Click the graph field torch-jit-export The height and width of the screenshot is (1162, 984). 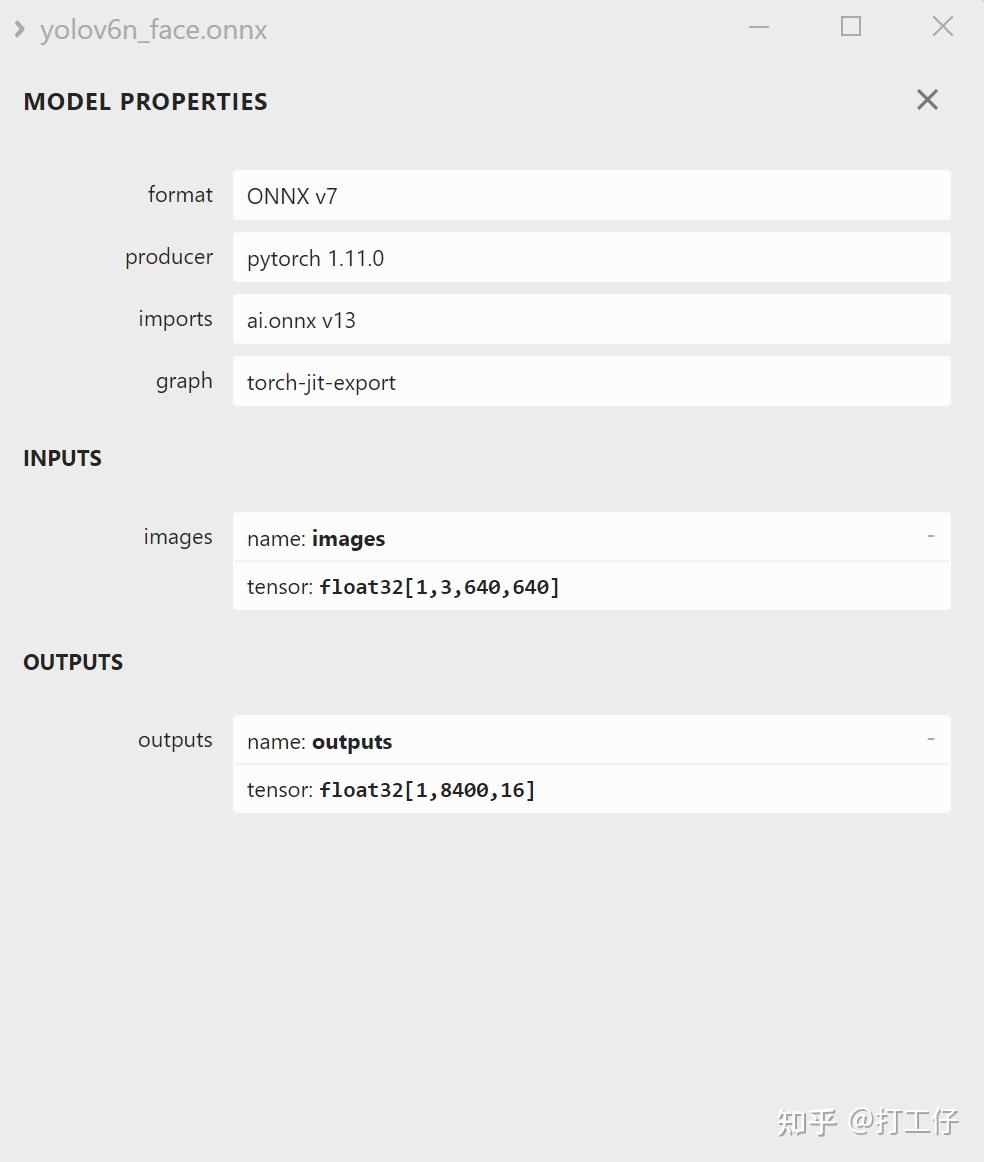(x=591, y=382)
